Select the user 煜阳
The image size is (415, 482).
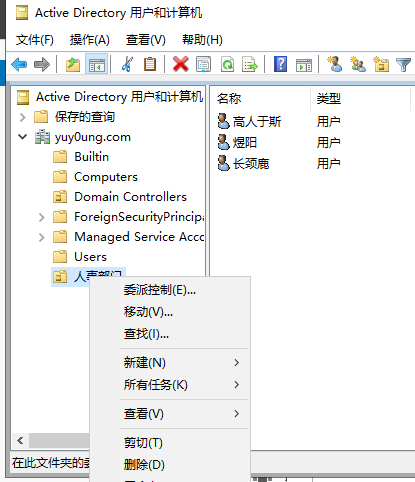click(245, 143)
